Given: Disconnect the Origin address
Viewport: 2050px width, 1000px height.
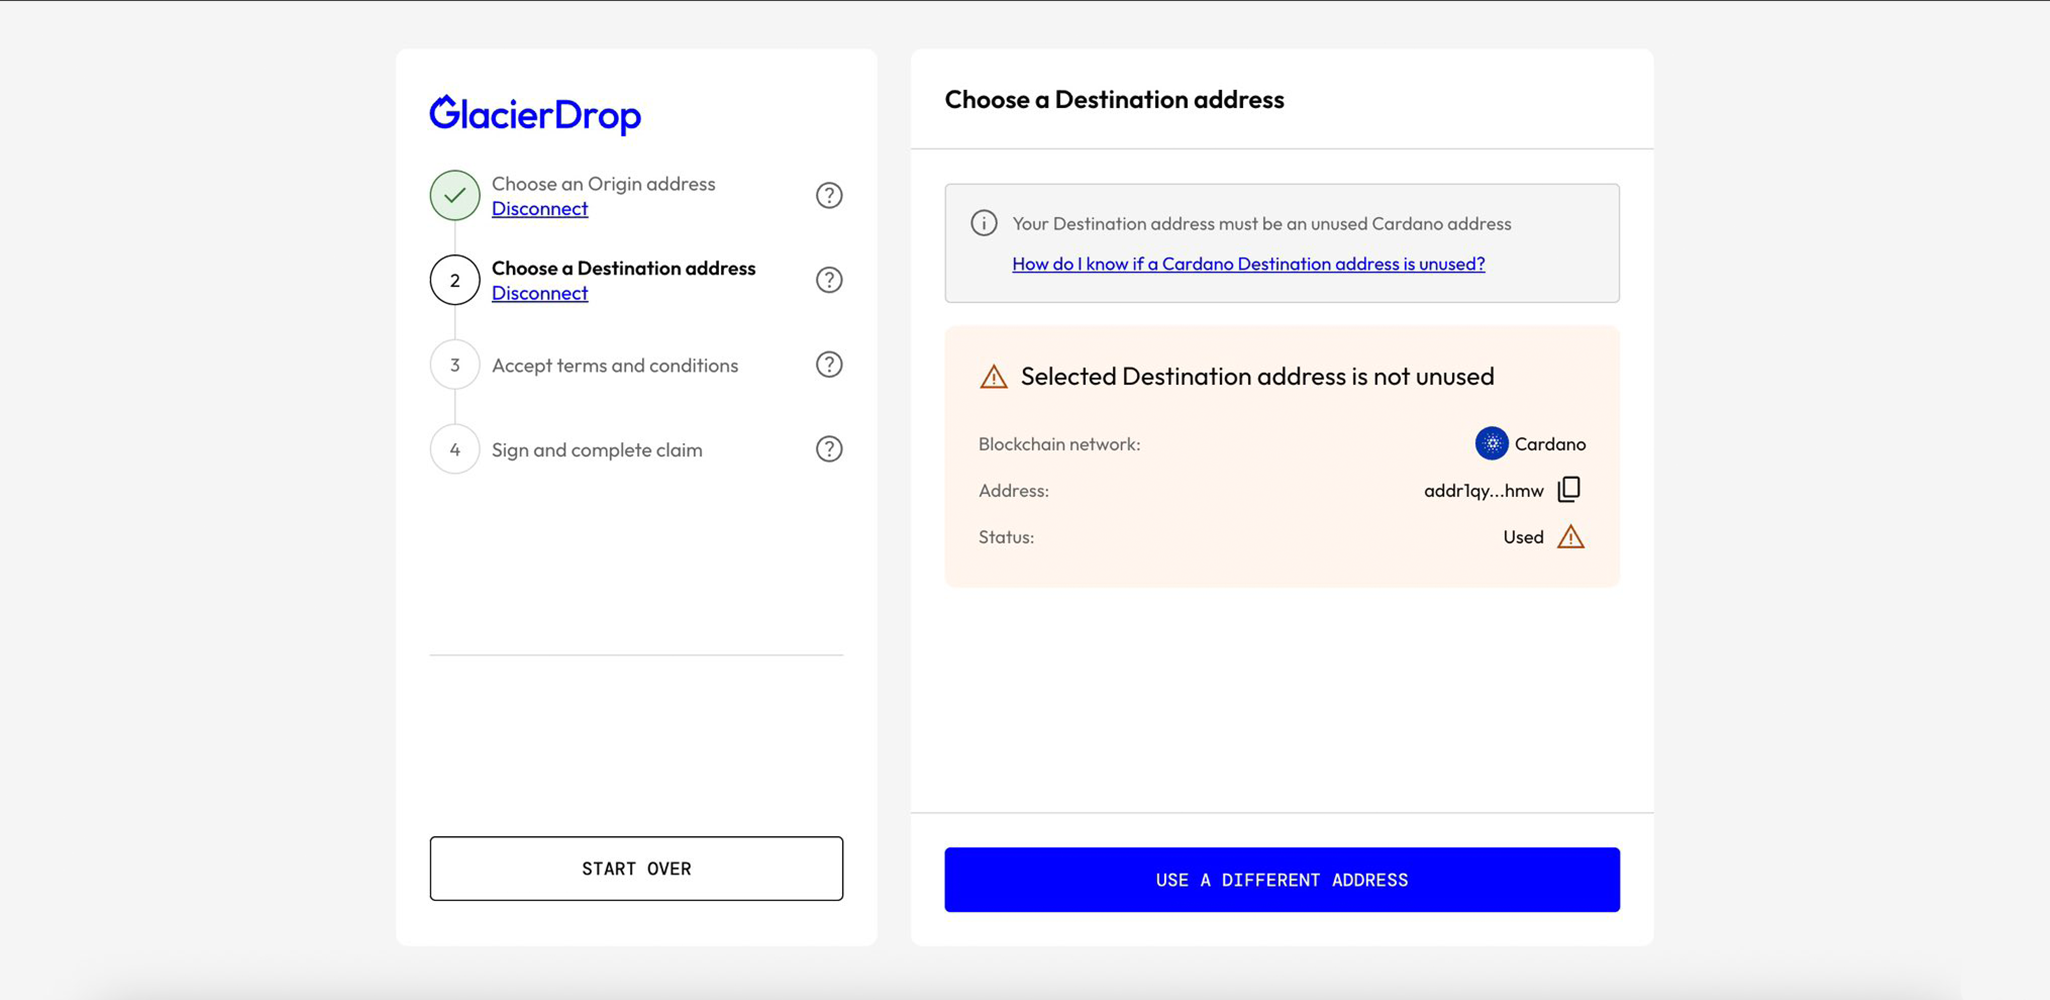Looking at the screenshot, I should [x=539, y=209].
